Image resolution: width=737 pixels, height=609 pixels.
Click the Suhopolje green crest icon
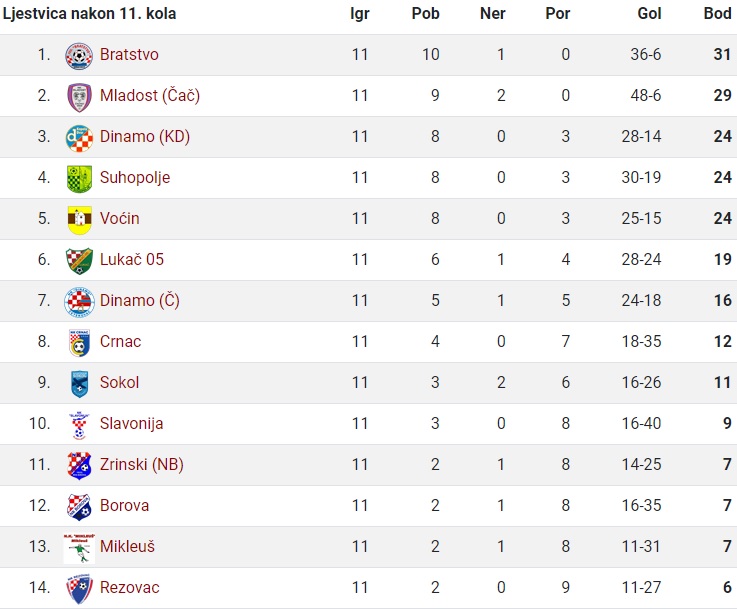[79, 179]
